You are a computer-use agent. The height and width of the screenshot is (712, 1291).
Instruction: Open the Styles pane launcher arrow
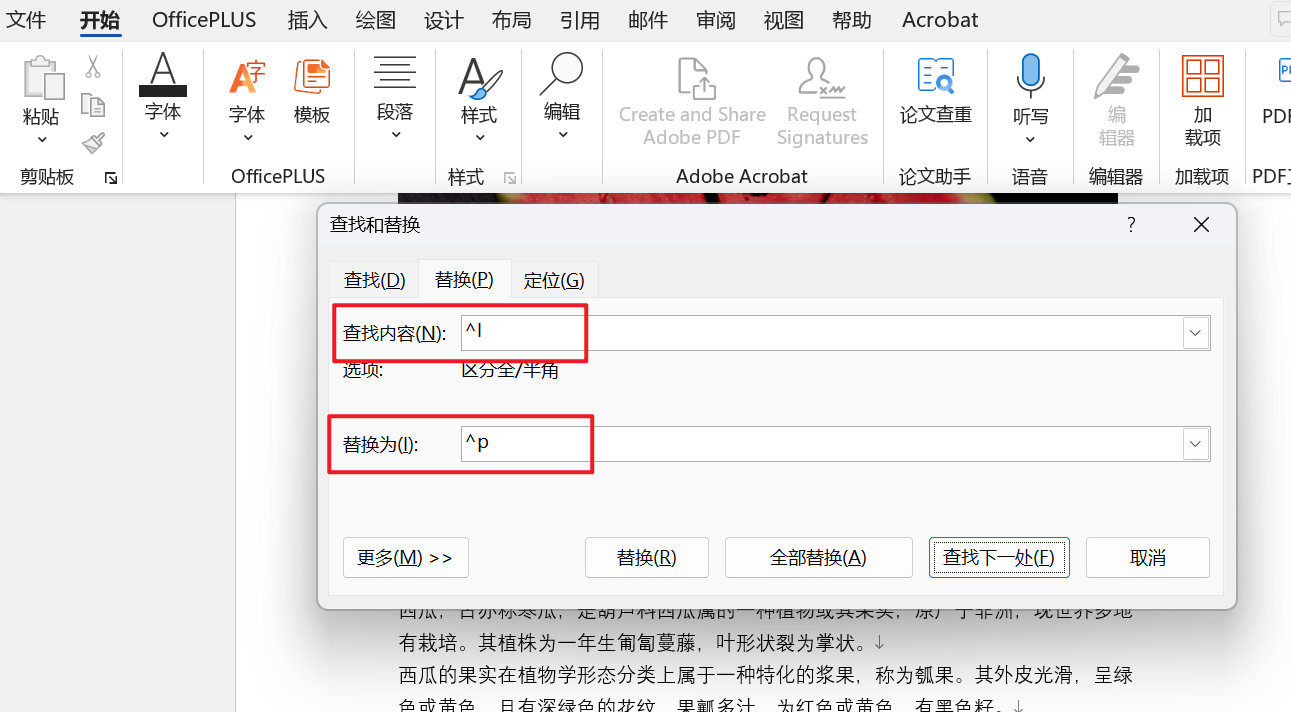pyautogui.click(x=510, y=178)
